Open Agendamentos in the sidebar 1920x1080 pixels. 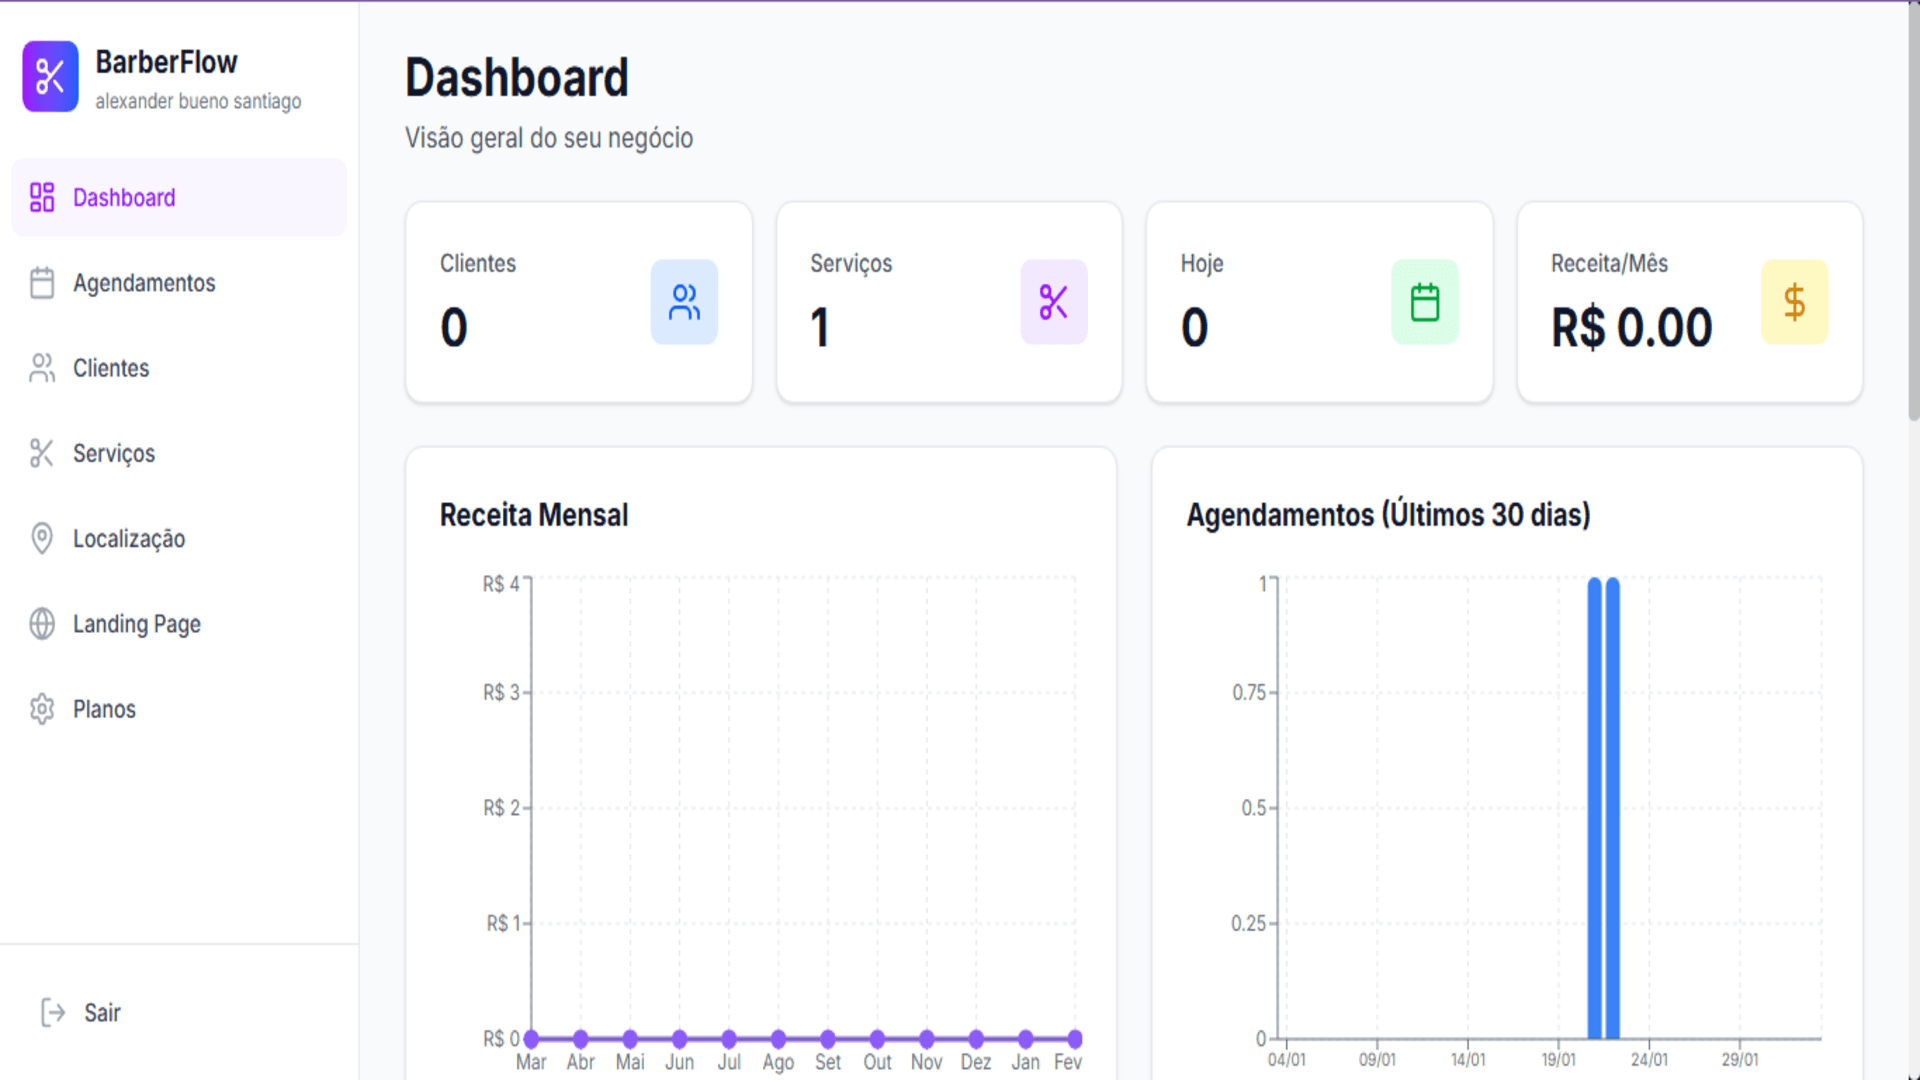coord(144,283)
